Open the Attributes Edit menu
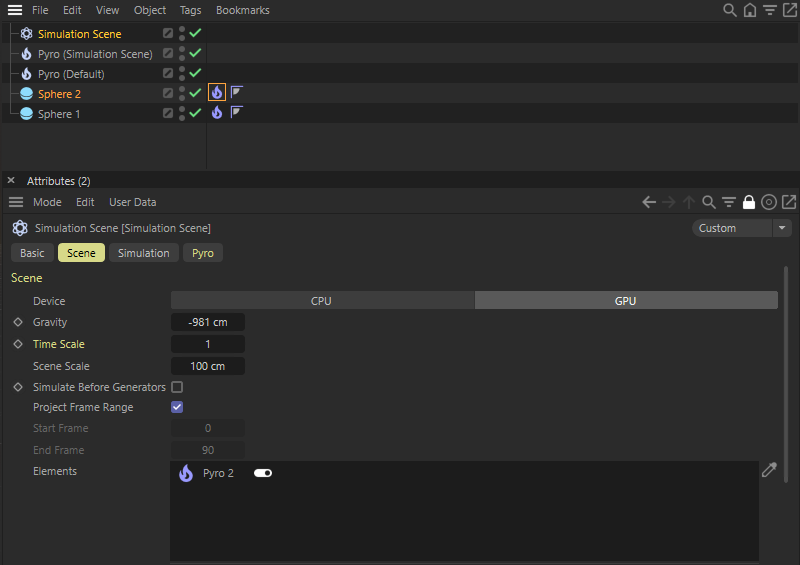 point(85,202)
